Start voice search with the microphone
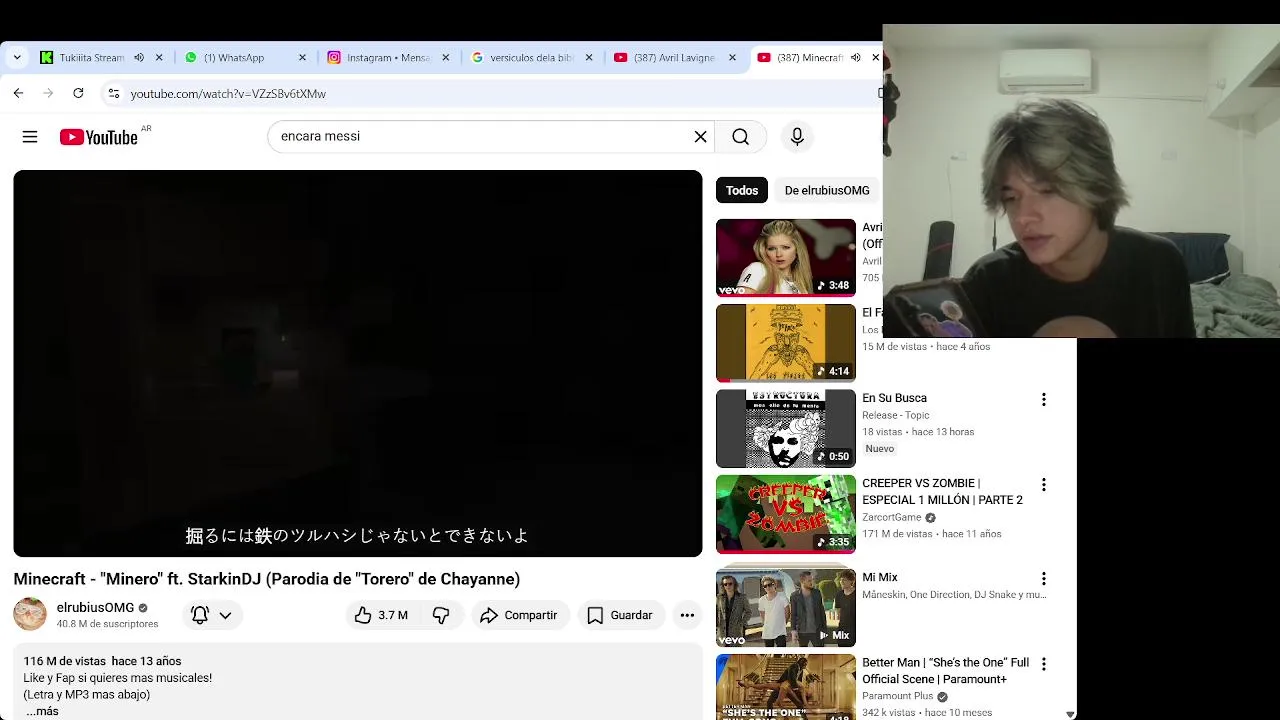Image resolution: width=1280 pixels, height=720 pixels. pos(797,137)
